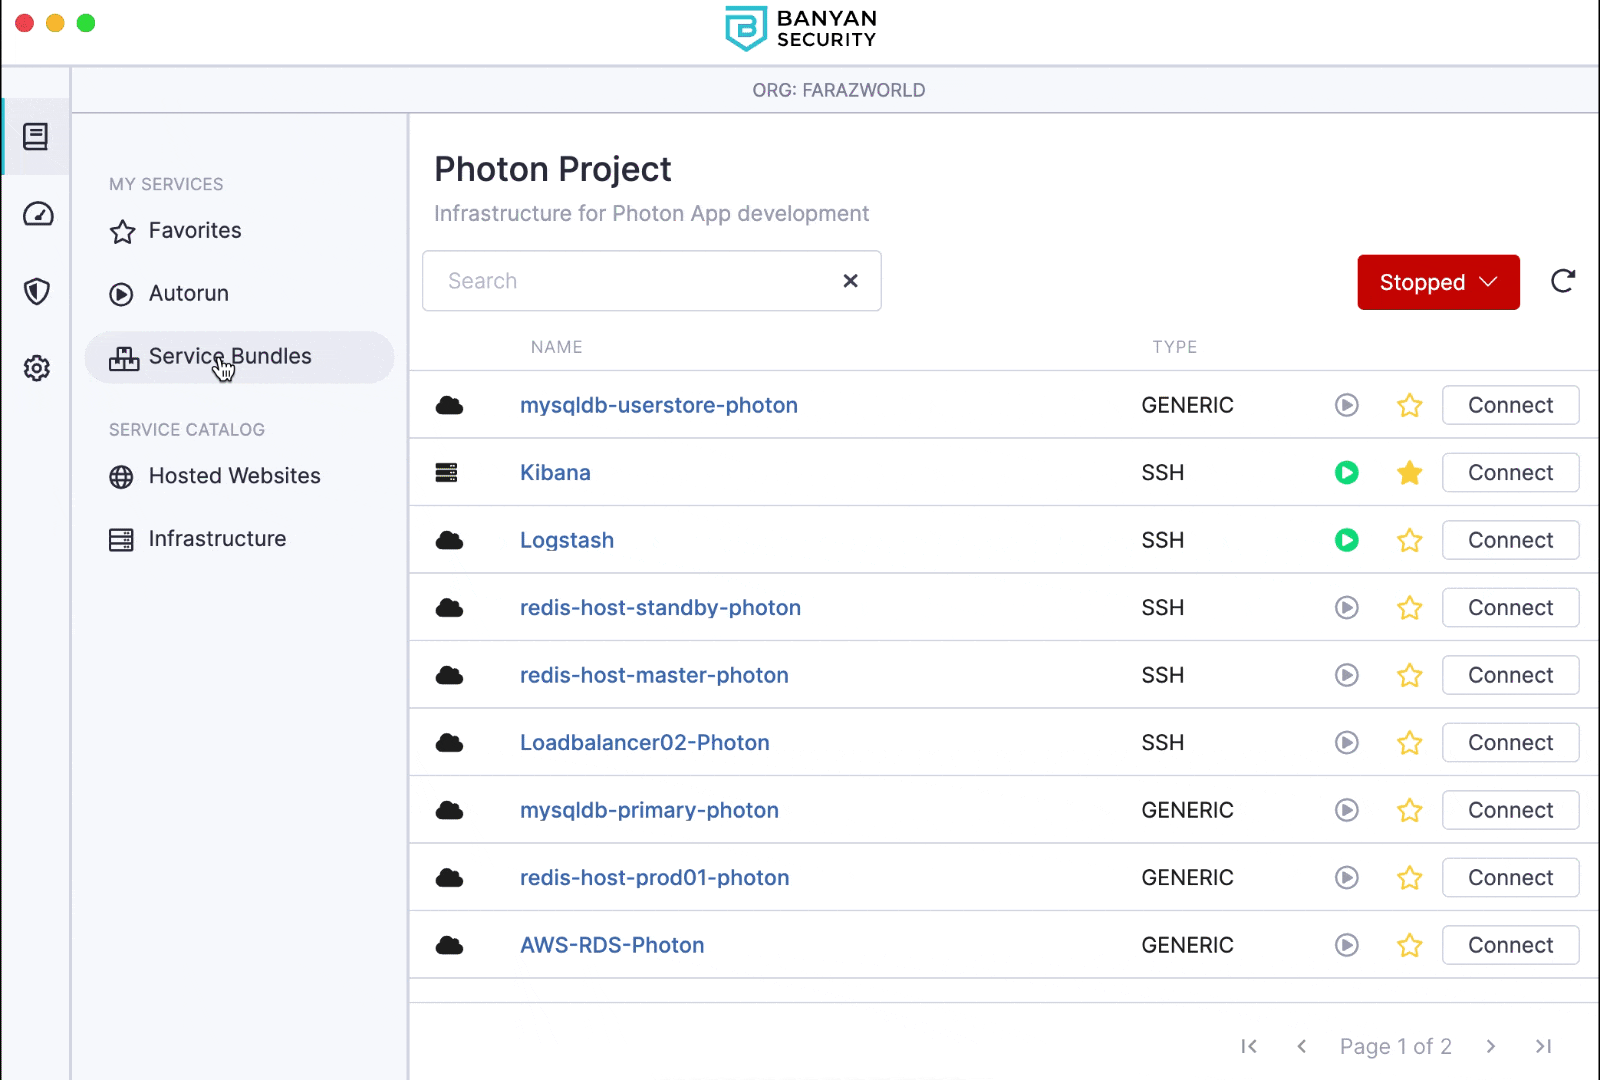Open Favorites in My Services

pos(176,231)
